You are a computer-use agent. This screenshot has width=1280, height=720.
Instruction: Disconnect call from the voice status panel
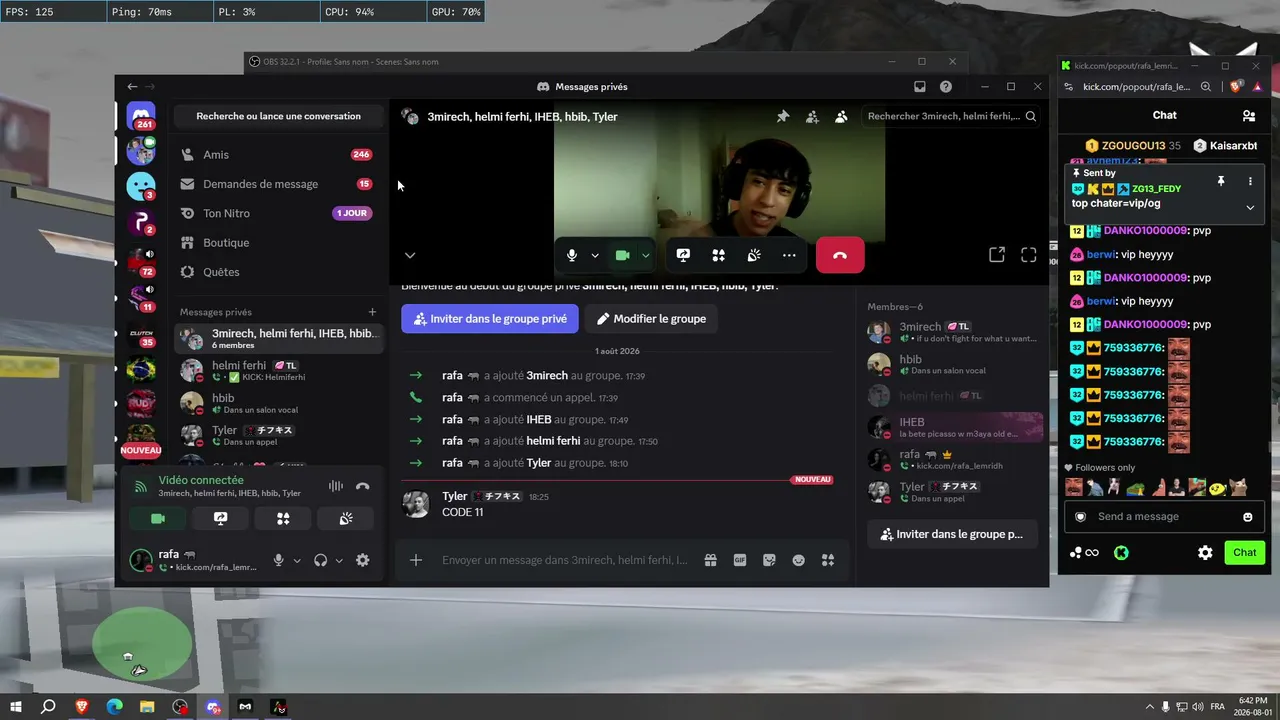coord(362,486)
